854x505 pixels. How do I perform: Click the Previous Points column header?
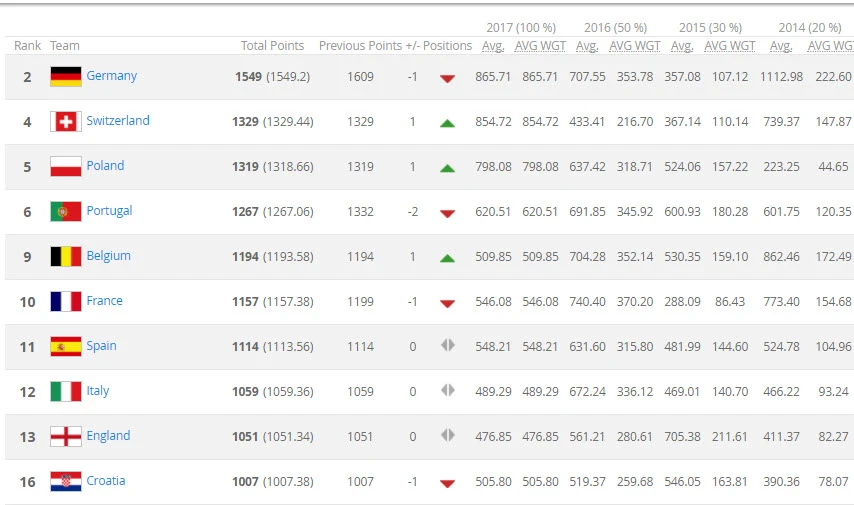coord(359,45)
